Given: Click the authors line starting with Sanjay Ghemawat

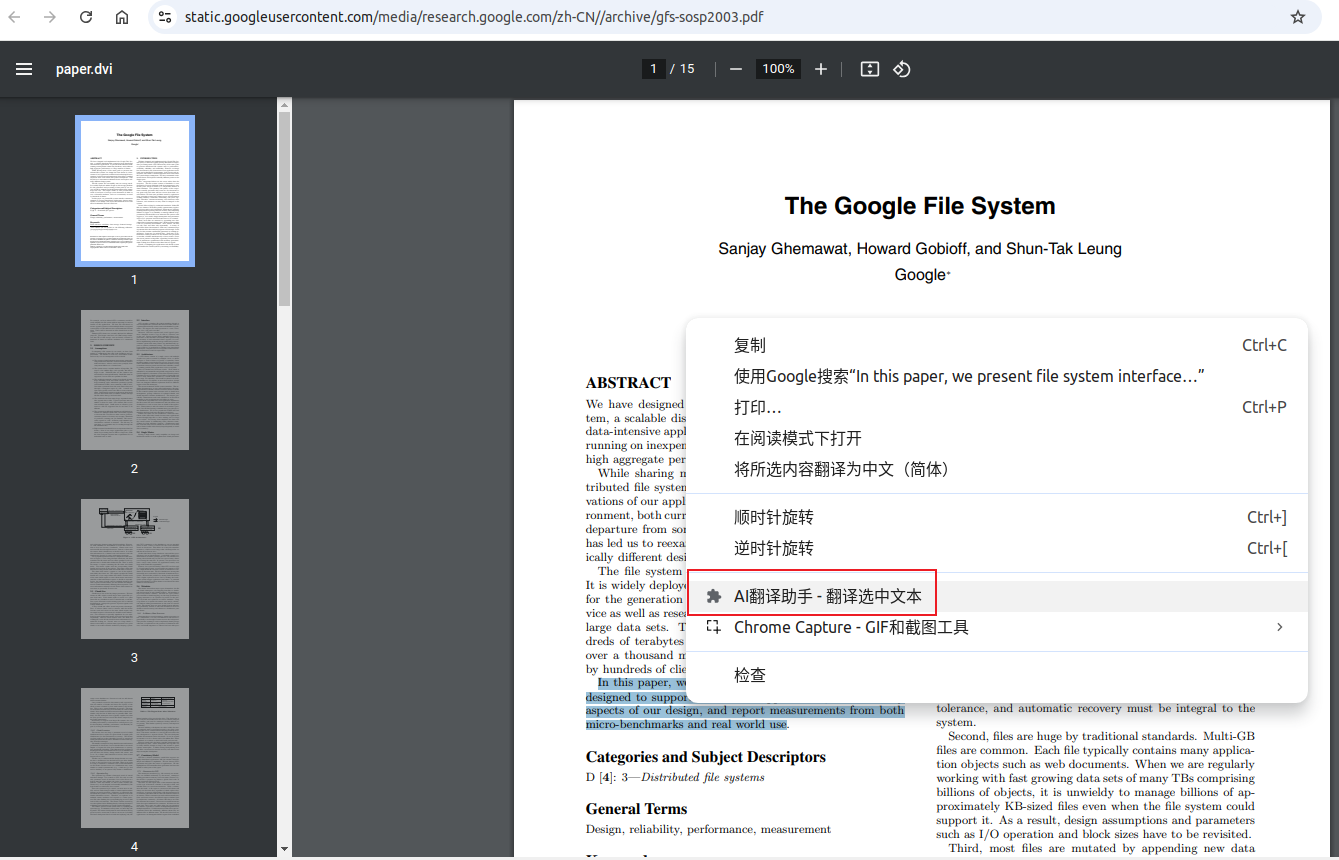Looking at the screenshot, I should [x=920, y=249].
